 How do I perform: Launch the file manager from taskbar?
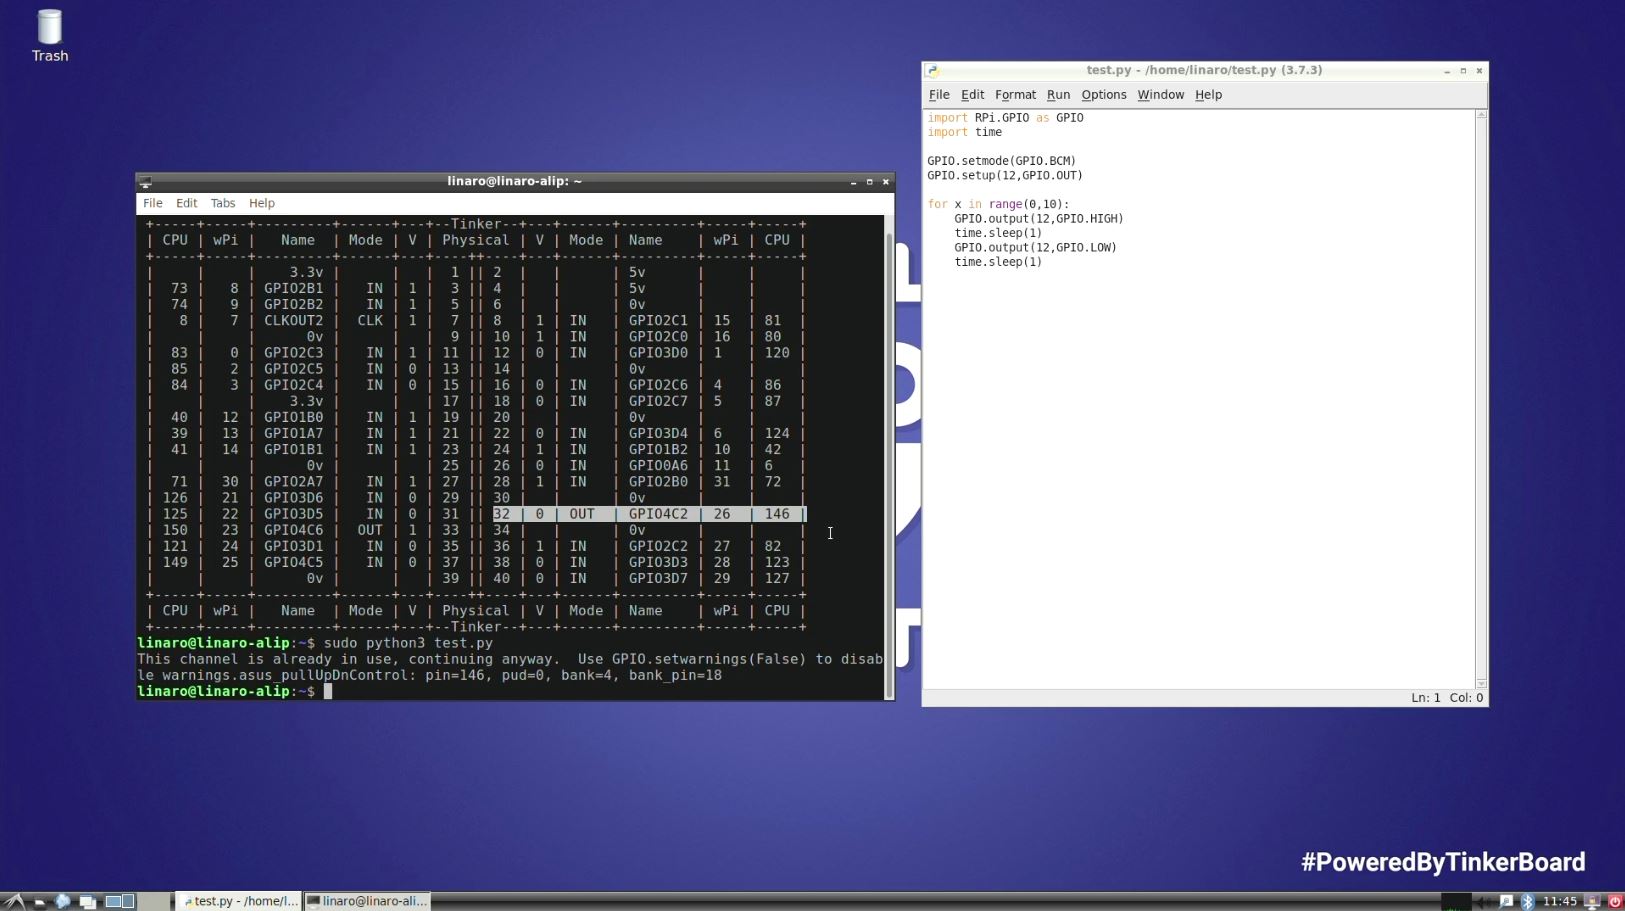[39, 901]
